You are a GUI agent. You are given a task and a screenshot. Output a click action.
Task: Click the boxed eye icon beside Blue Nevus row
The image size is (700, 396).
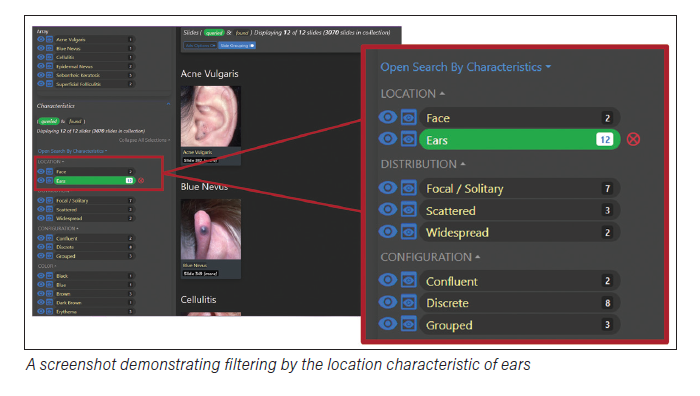point(49,48)
